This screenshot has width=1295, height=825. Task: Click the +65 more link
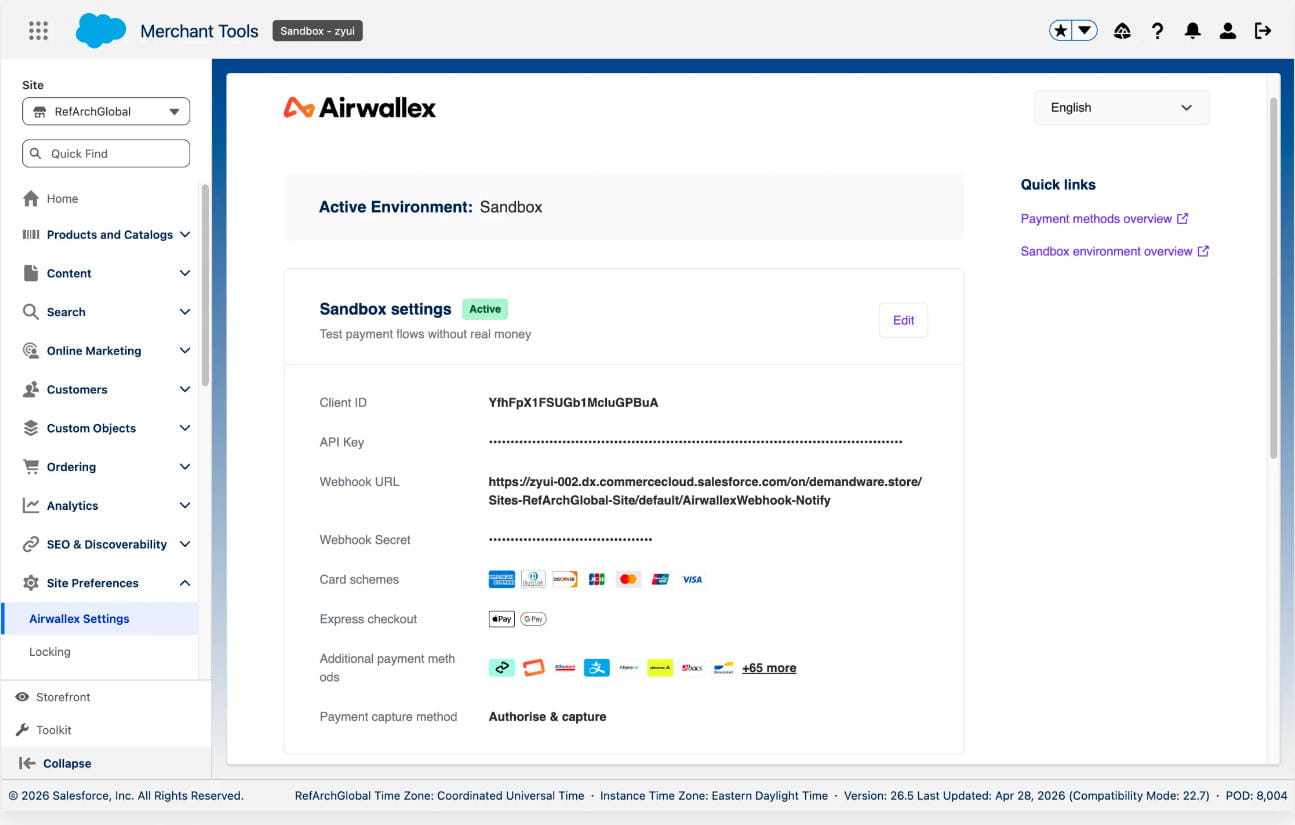pos(769,668)
